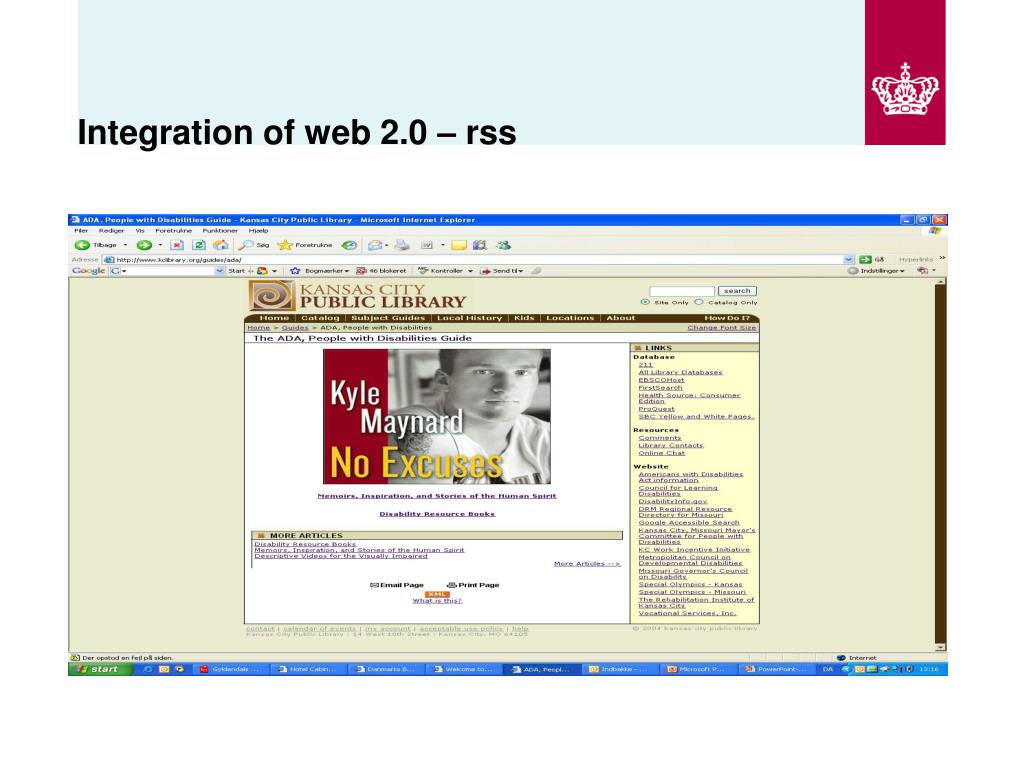This screenshot has height=768, width=1024.
Task: Click the yellow discussion note icon
Action: tap(459, 246)
